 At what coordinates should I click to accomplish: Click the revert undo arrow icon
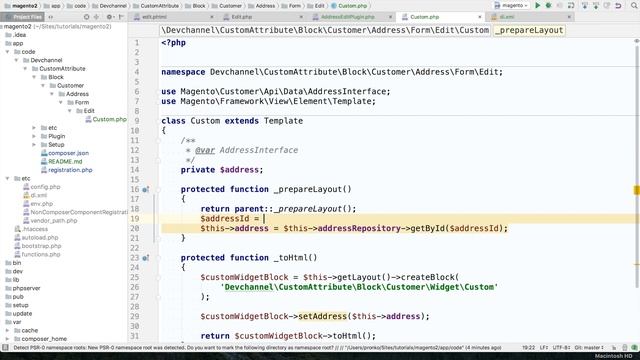(618, 6)
